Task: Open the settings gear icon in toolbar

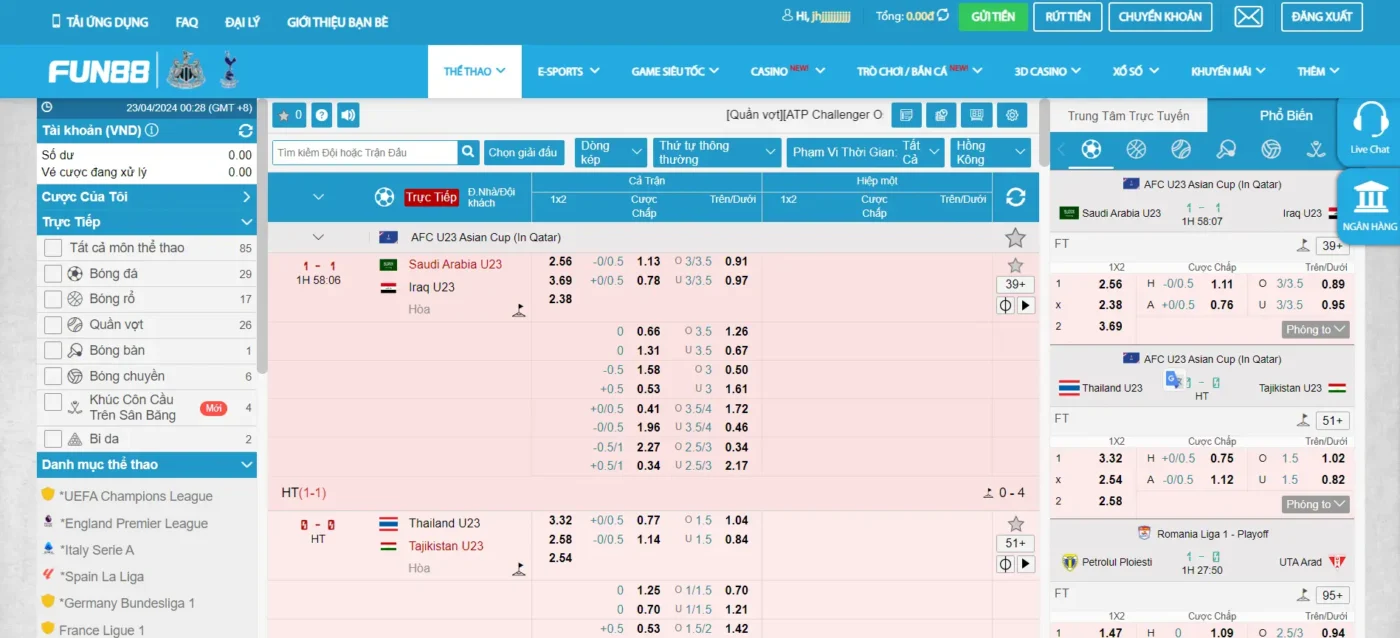Action: [x=1012, y=115]
